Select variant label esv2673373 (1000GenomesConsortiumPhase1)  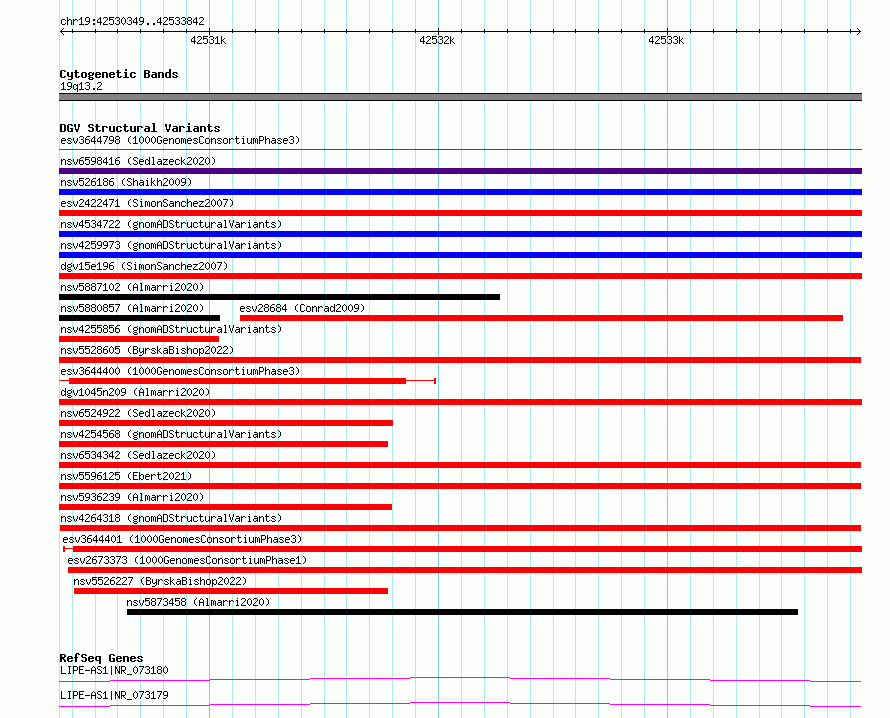point(187,560)
